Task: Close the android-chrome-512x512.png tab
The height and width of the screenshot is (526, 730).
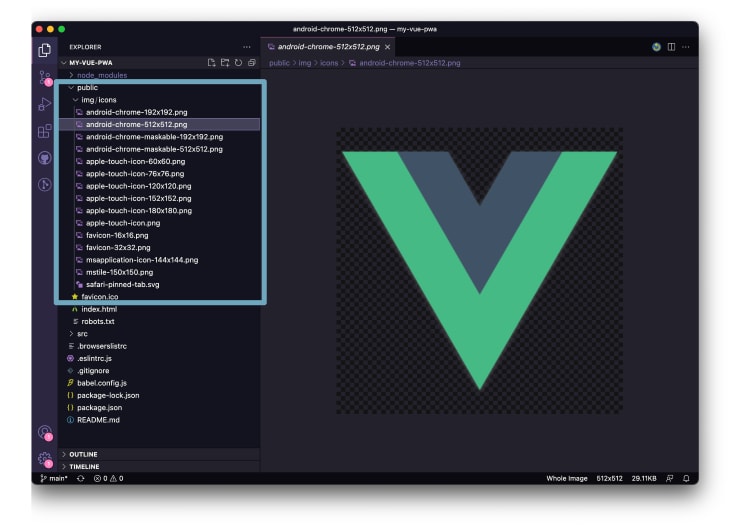Action: pyautogui.click(x=387, y=47)
